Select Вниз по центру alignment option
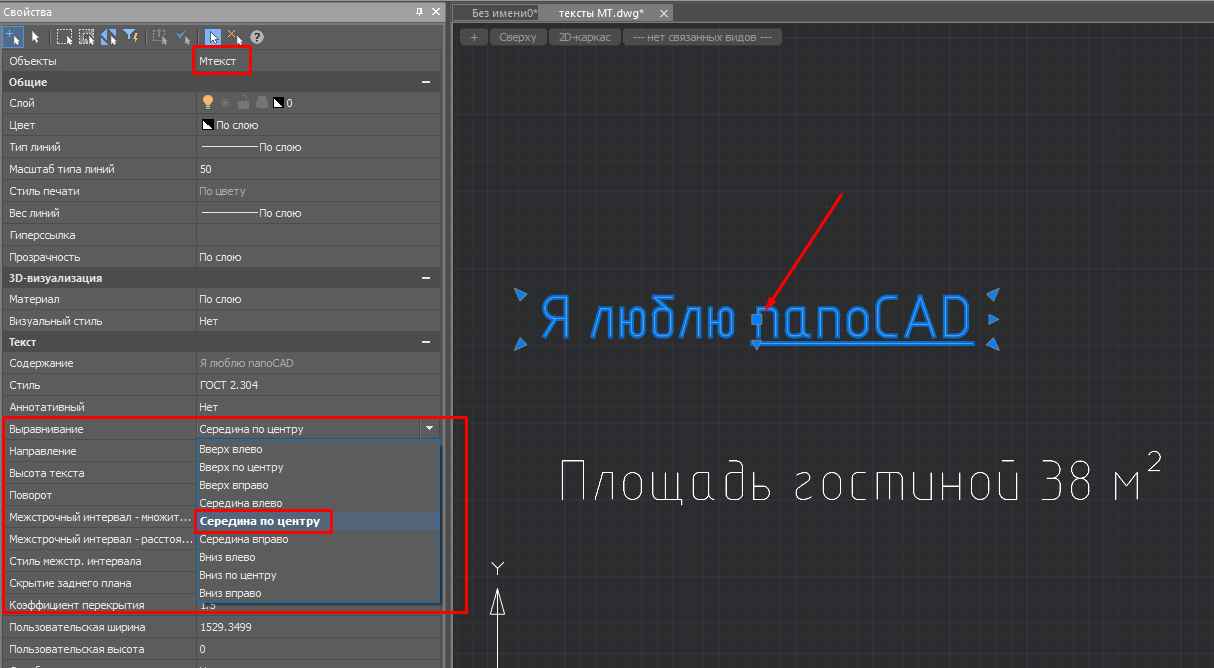 click(x=238, y=575)
